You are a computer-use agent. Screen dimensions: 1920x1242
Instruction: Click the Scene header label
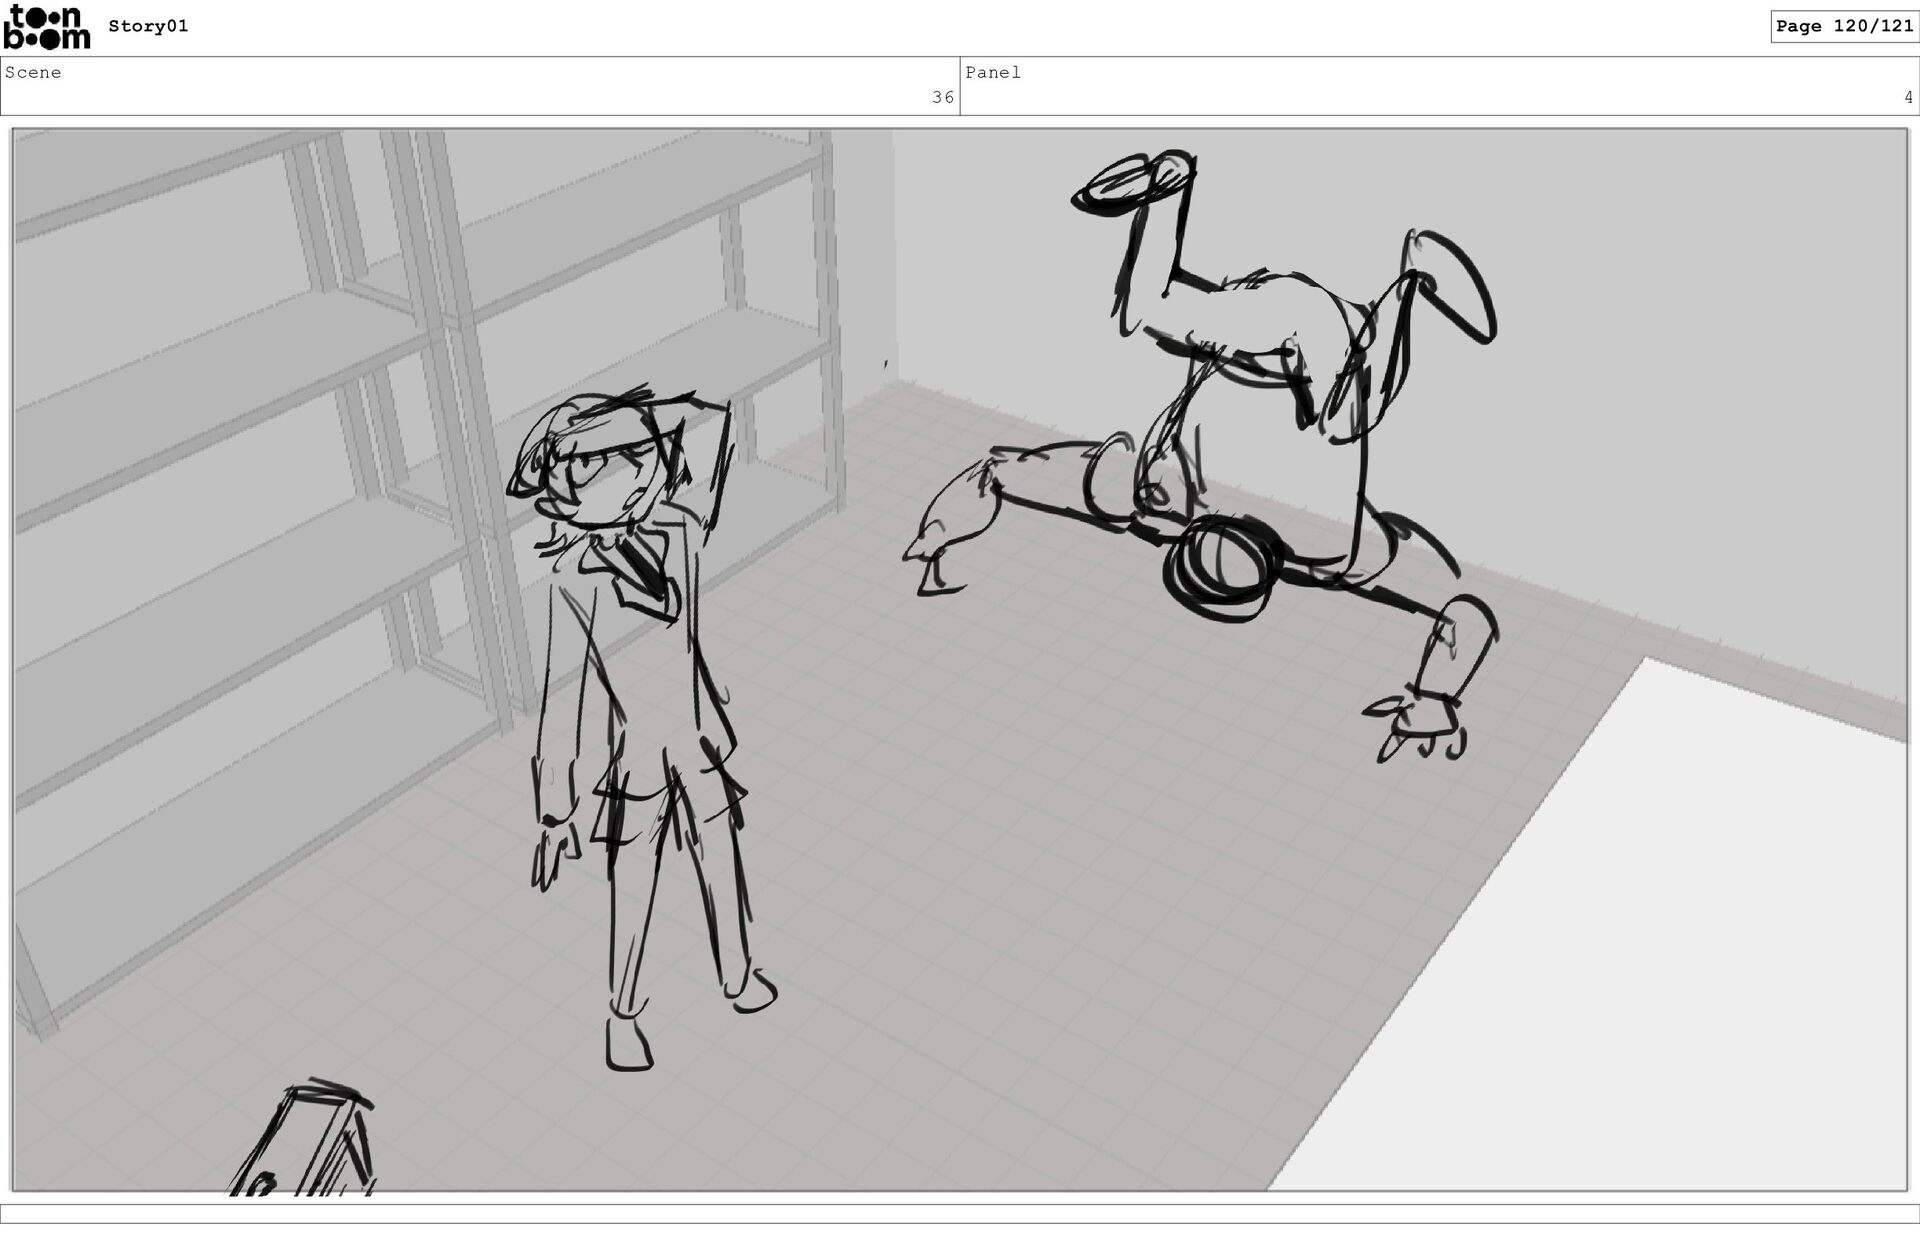pos(33,72)
